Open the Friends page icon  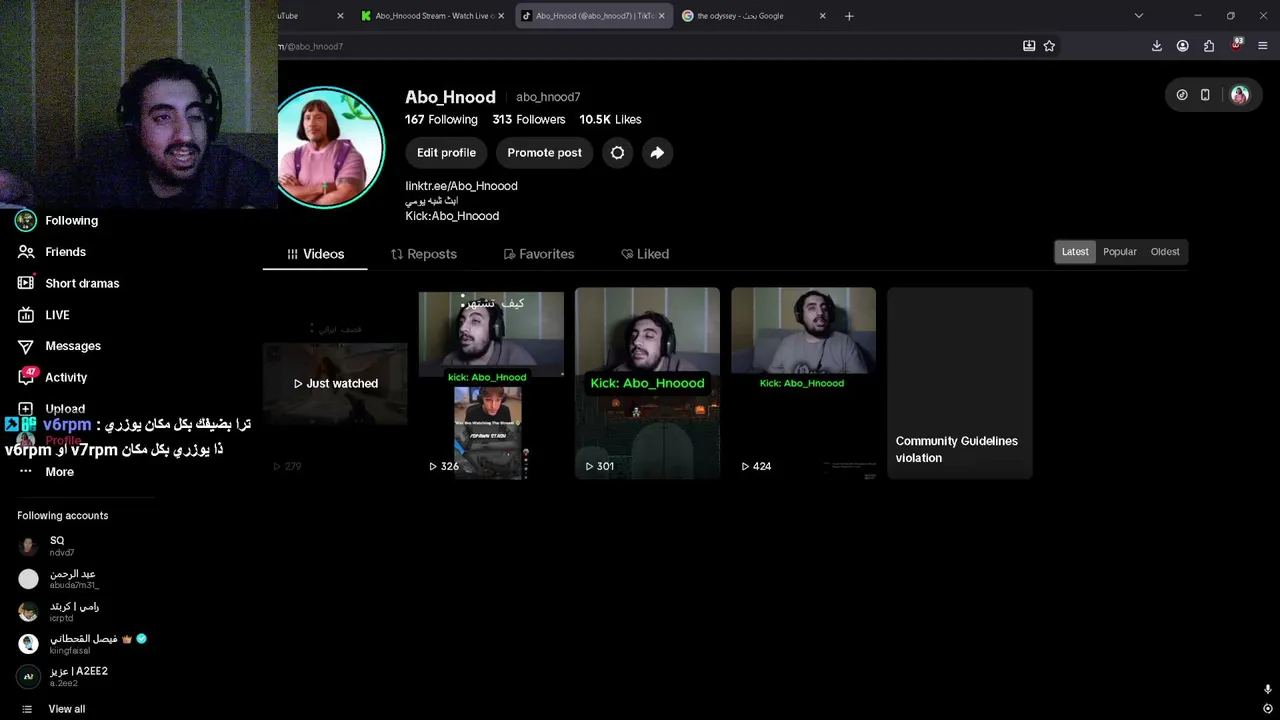(26, 252)
